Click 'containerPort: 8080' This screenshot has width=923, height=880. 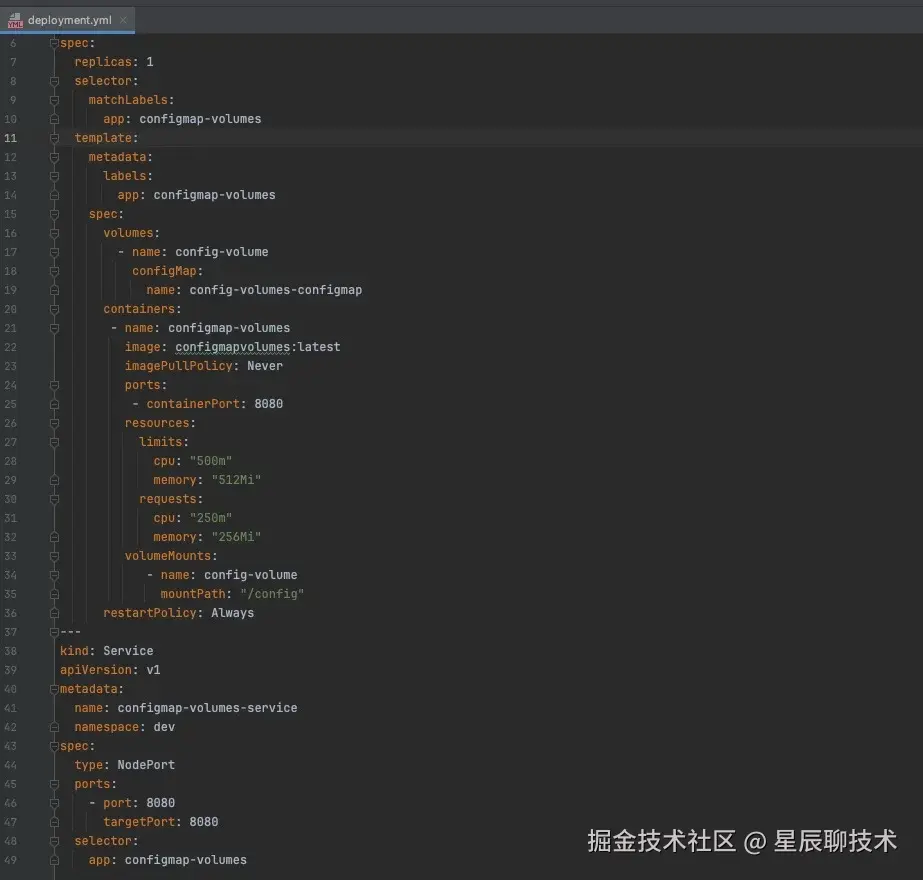(214, 404)
